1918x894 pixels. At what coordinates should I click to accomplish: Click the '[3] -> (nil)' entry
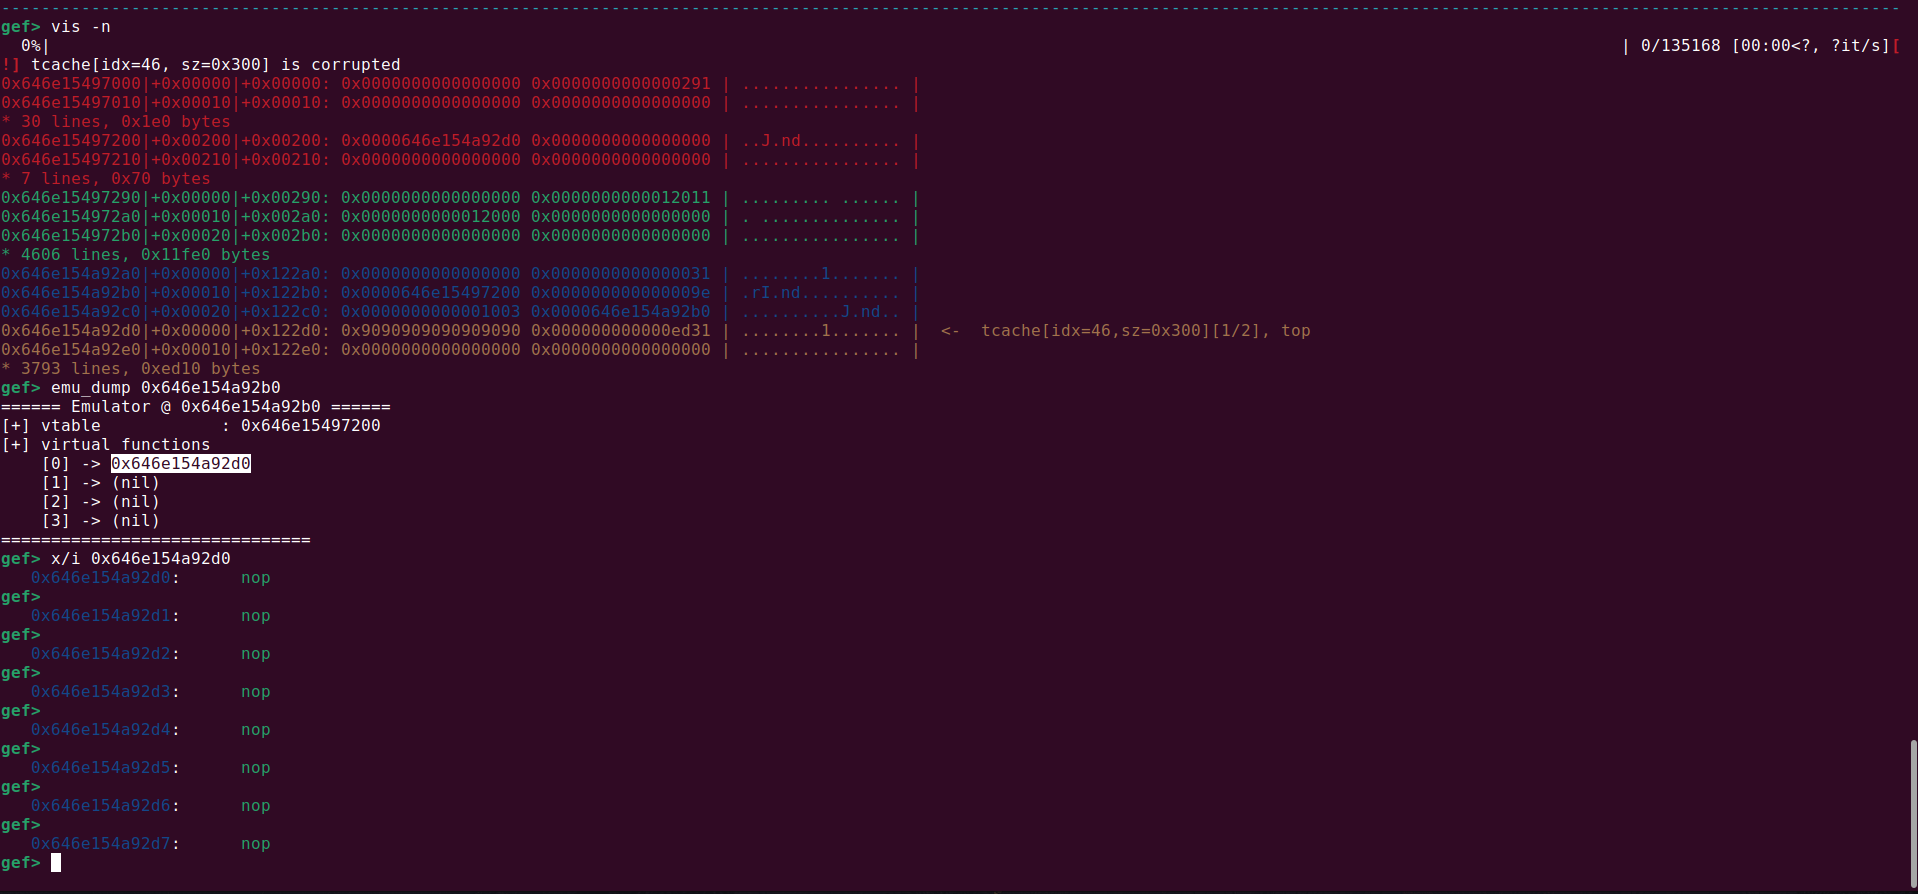(101, 521)
